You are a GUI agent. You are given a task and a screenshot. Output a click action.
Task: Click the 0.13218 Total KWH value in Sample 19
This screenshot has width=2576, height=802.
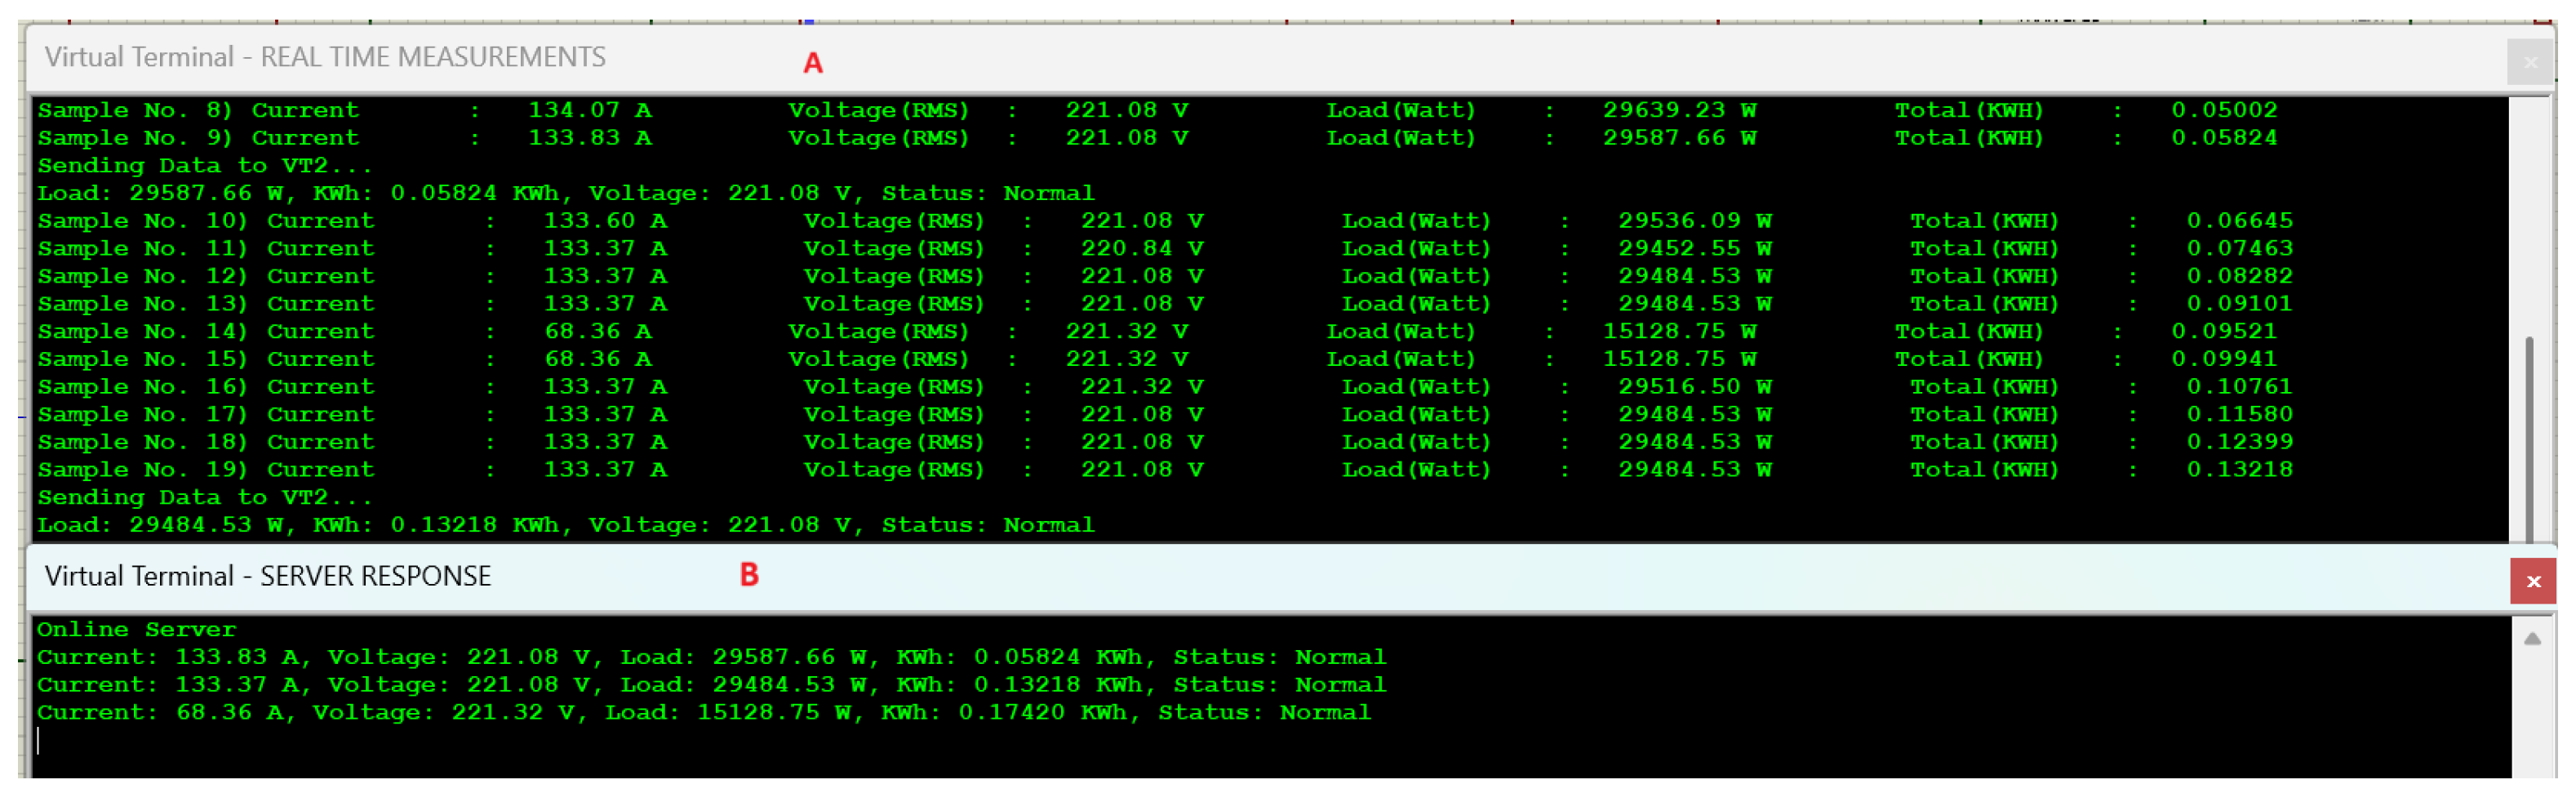tap(2238, 470)
